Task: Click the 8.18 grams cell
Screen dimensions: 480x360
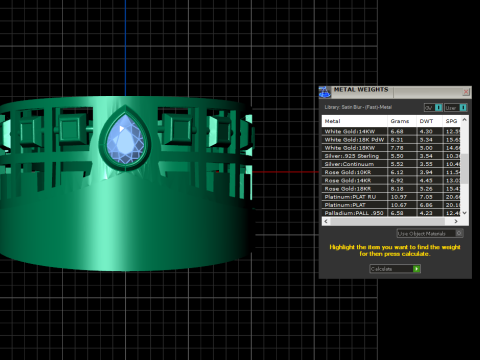Action: pyautogui.click(x=402, y=189)
